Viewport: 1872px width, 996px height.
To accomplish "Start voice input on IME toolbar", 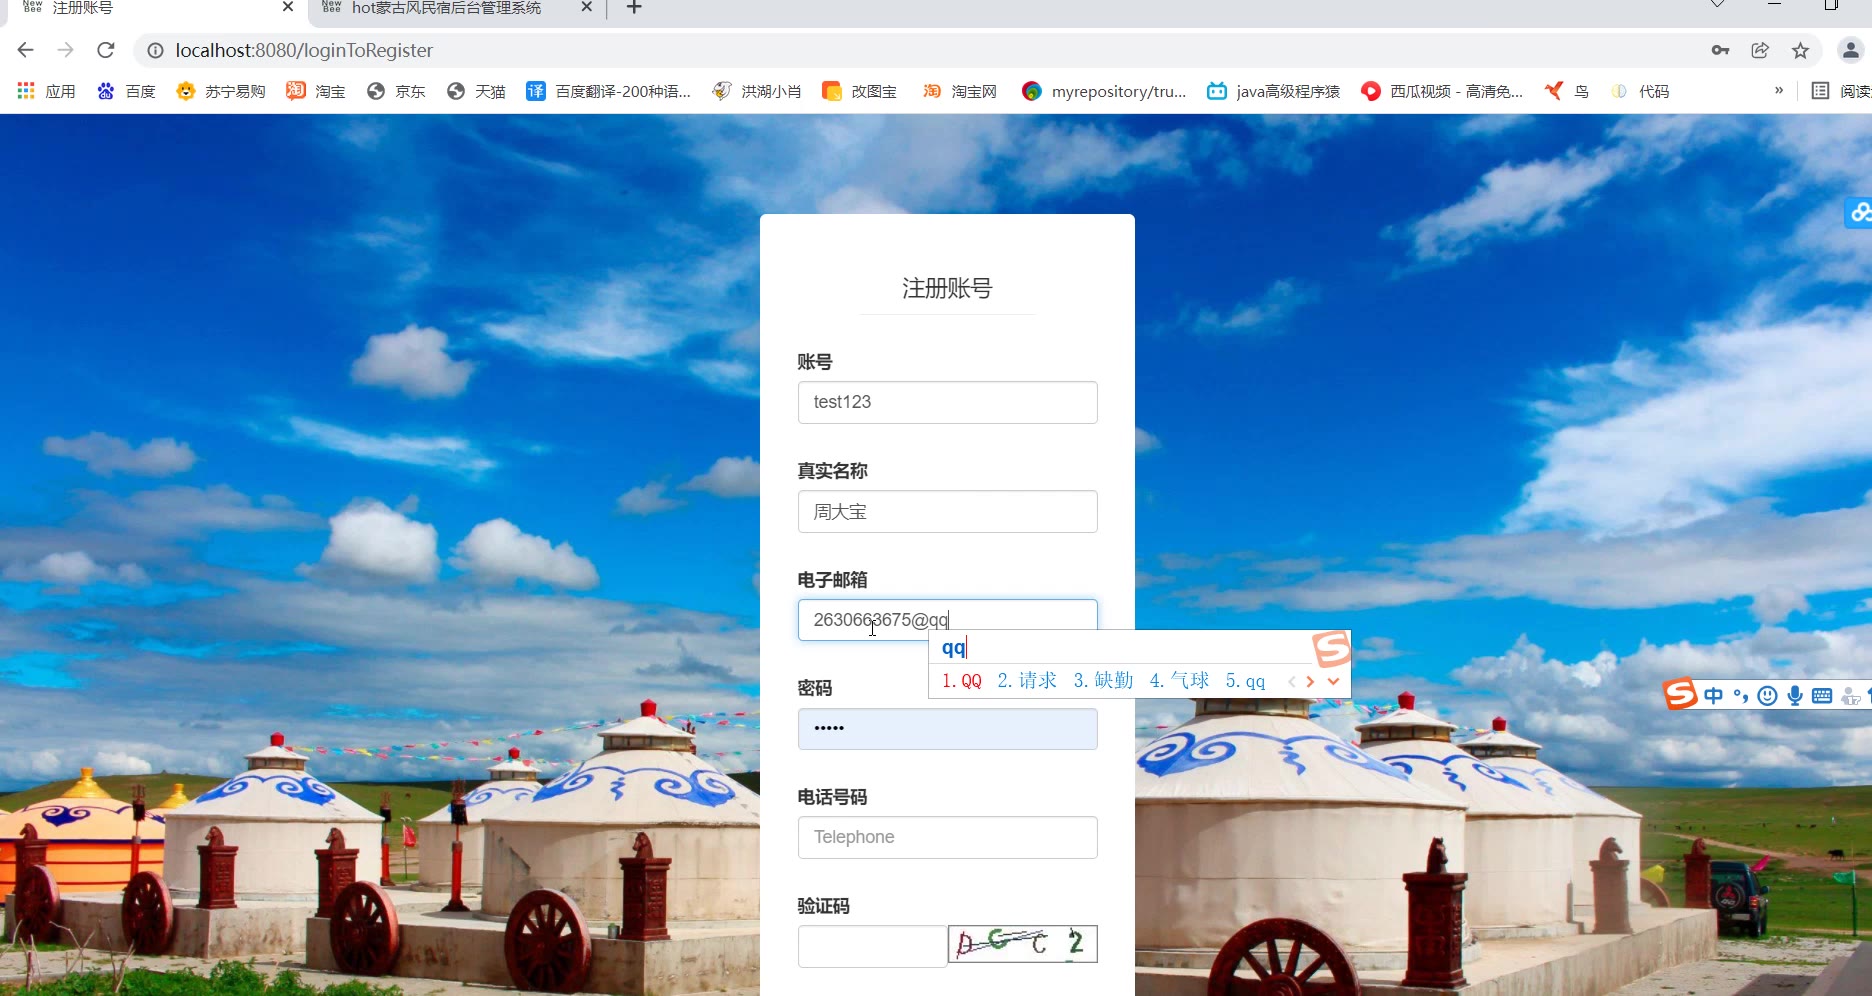I will pos(1795,696).
